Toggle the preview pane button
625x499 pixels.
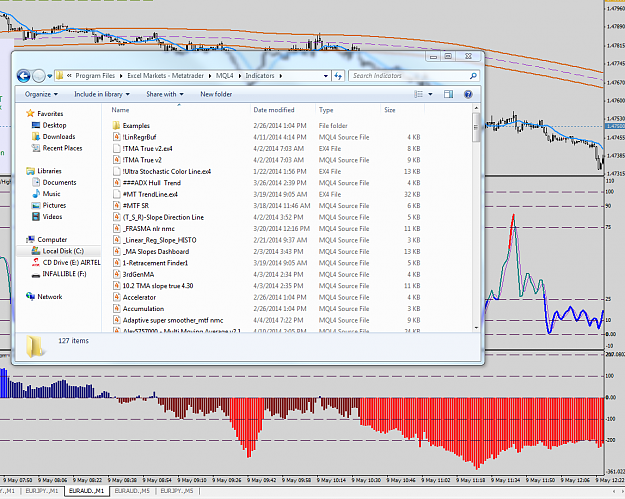coord(448,94)
